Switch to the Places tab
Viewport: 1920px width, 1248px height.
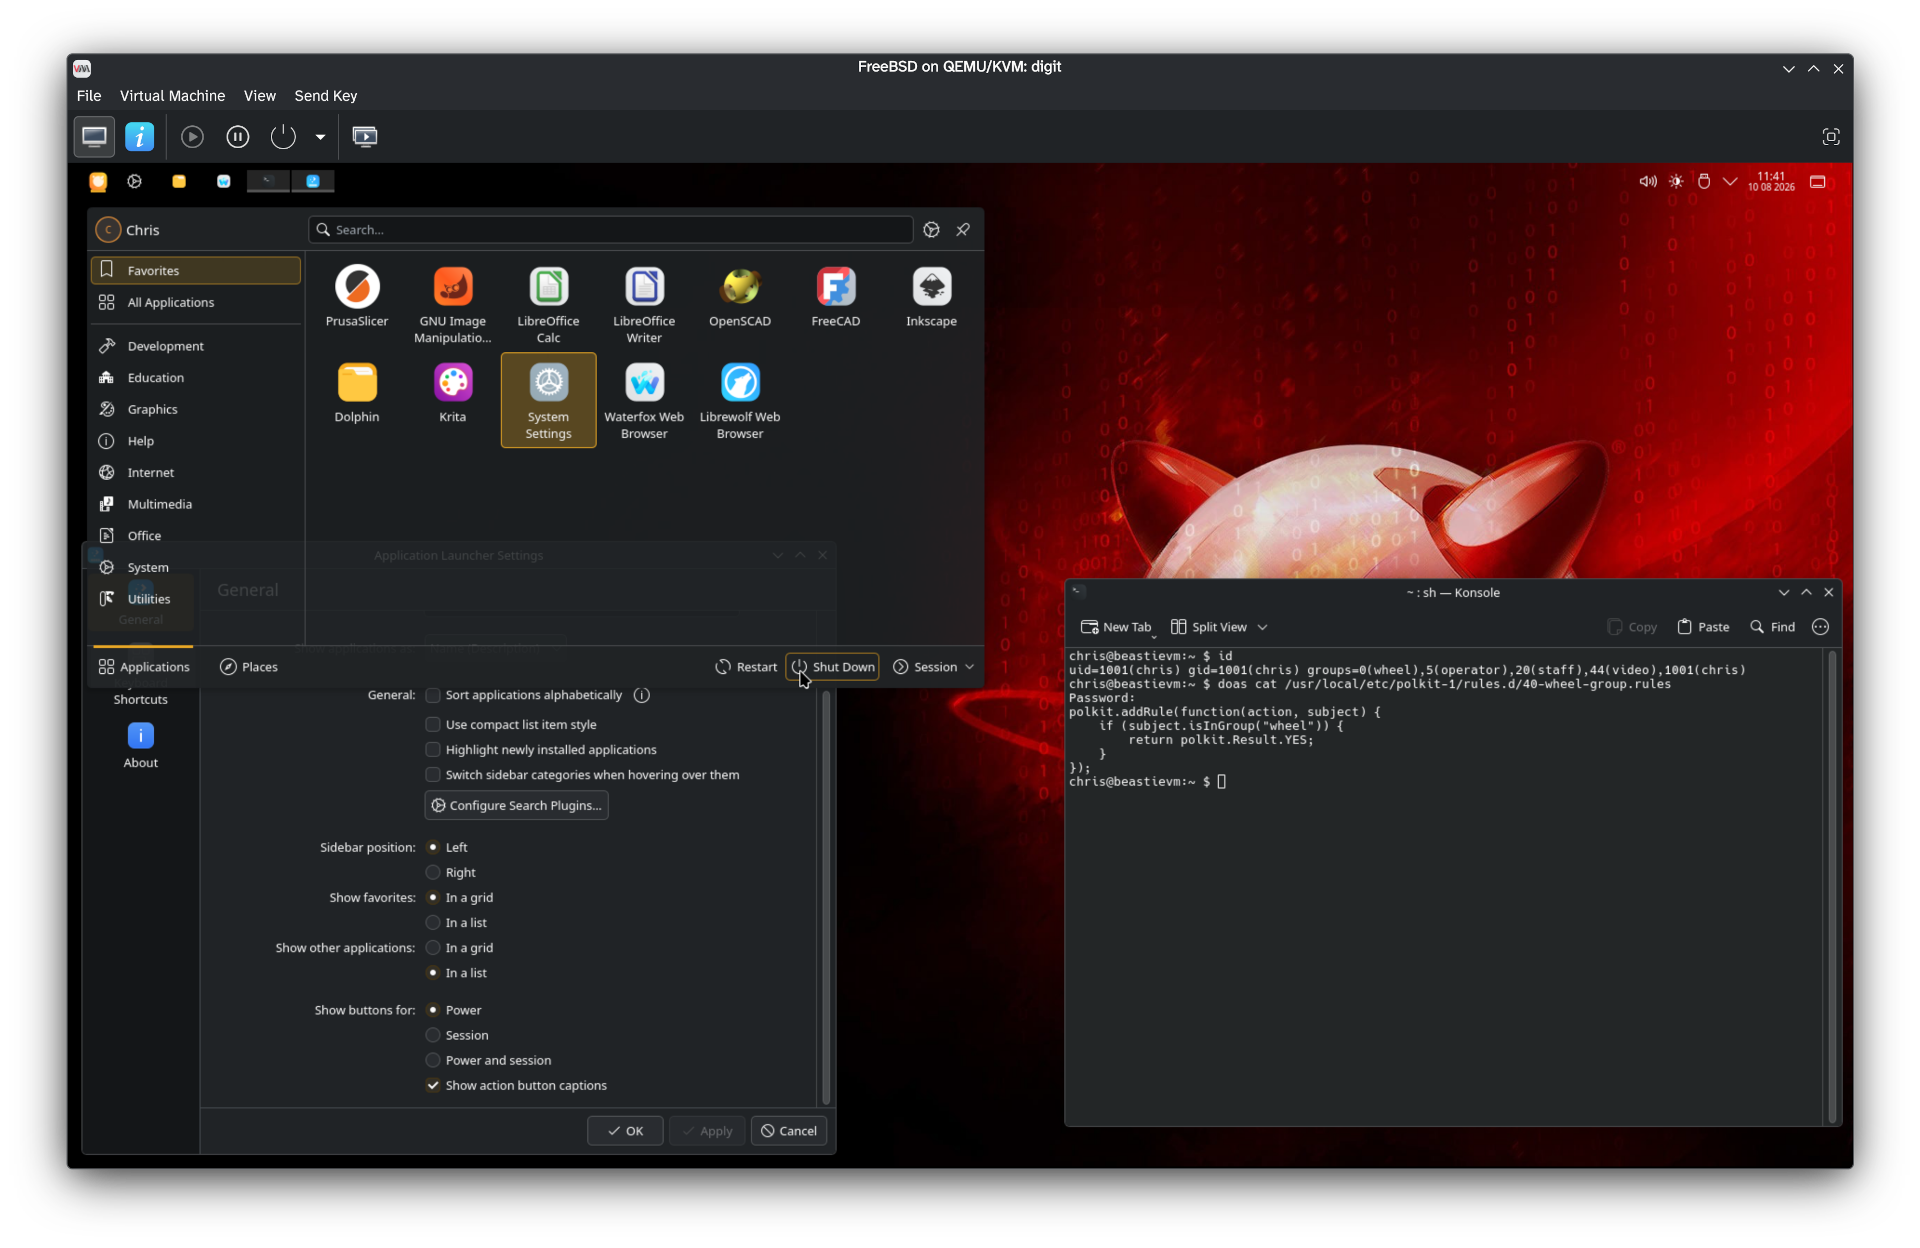point(249,667)
